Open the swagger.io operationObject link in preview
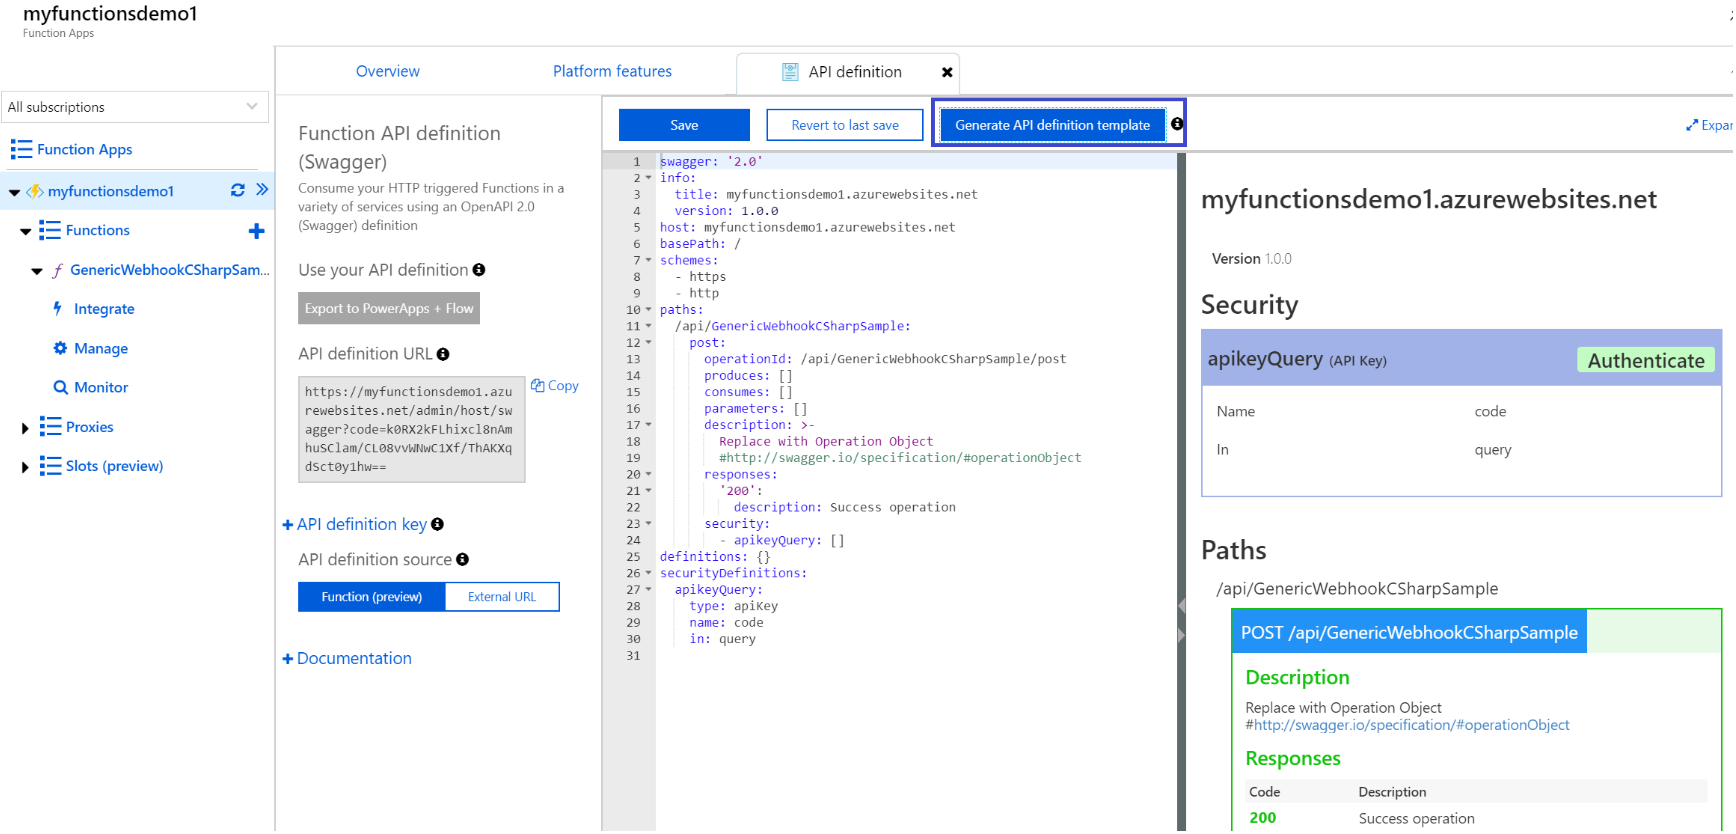The height and width of the screenshot is (834, 1736). [x=1411, y=725]
